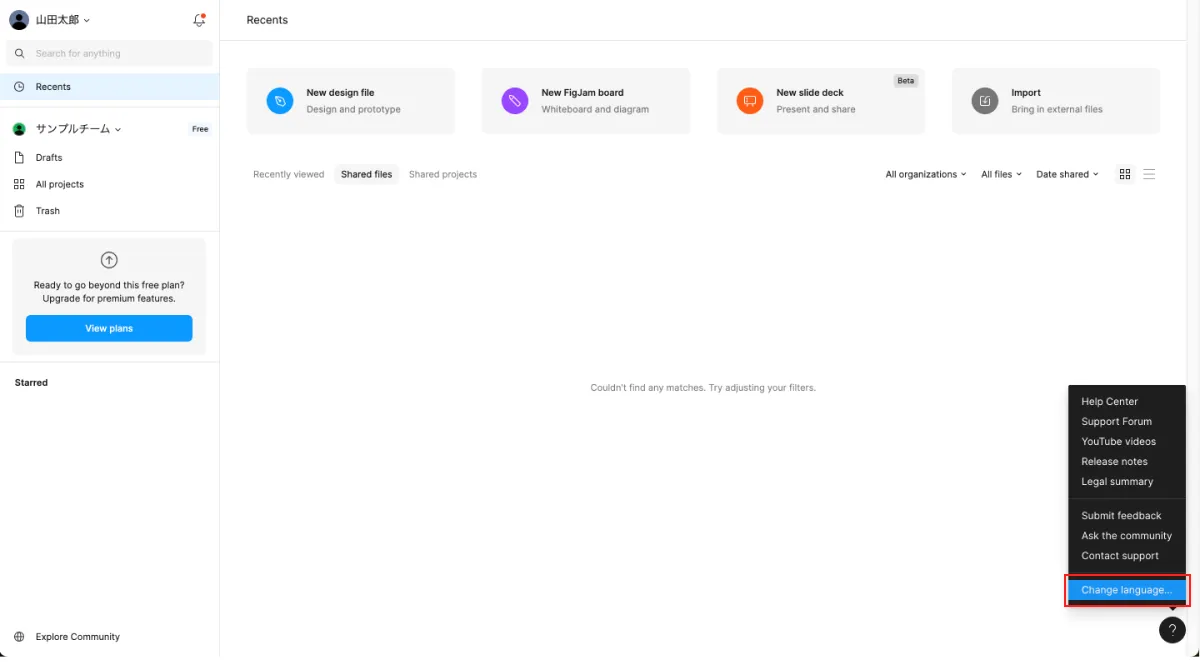Switch to the Recently viewed tab
The height and width of the screenshot is (662, 1200).
[x=288, y=174]
